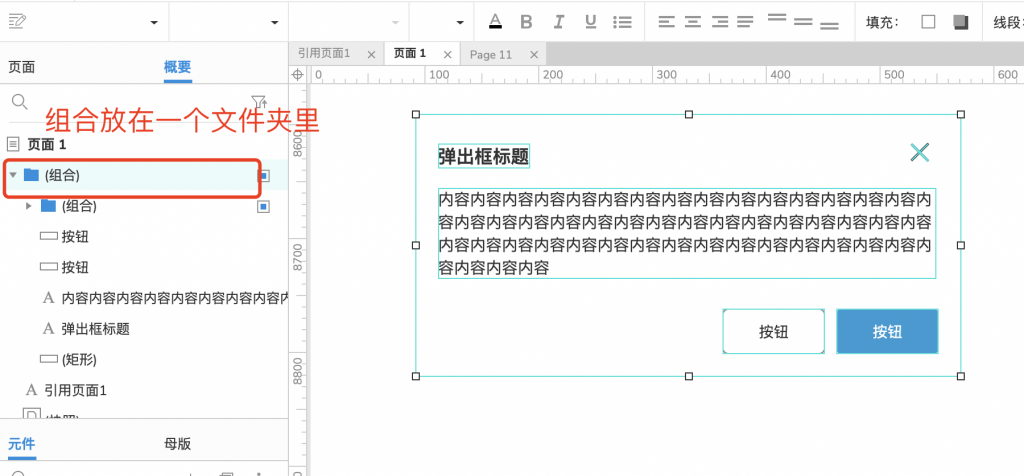Screen dimensions: 1024x476
Task: Expand the nested 组合 folder
Action: point(29,206)
